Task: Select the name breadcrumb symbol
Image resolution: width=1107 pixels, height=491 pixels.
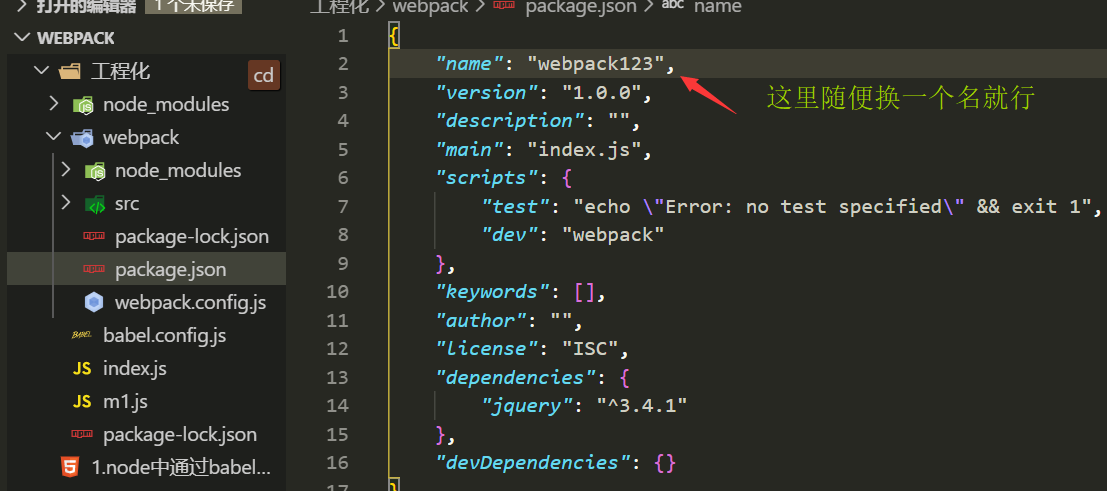Action: click(x=717, y=7)
